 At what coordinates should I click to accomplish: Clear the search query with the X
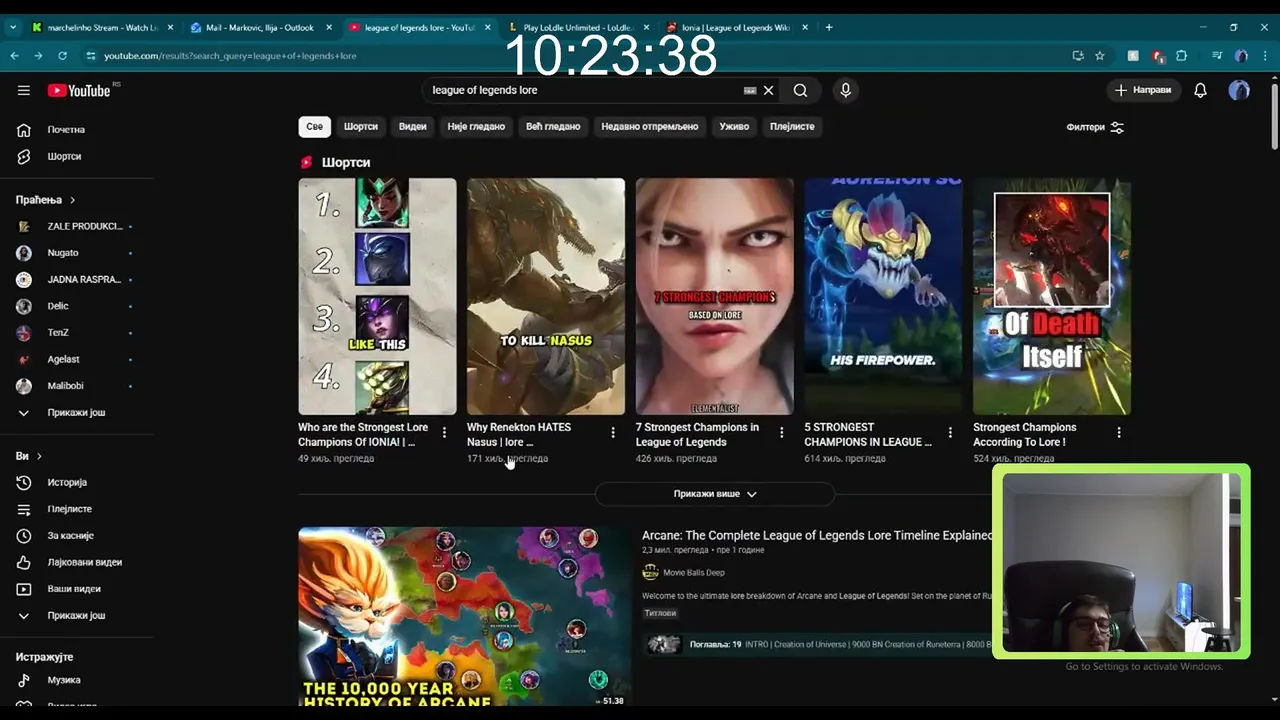click(x=768, y=90)
